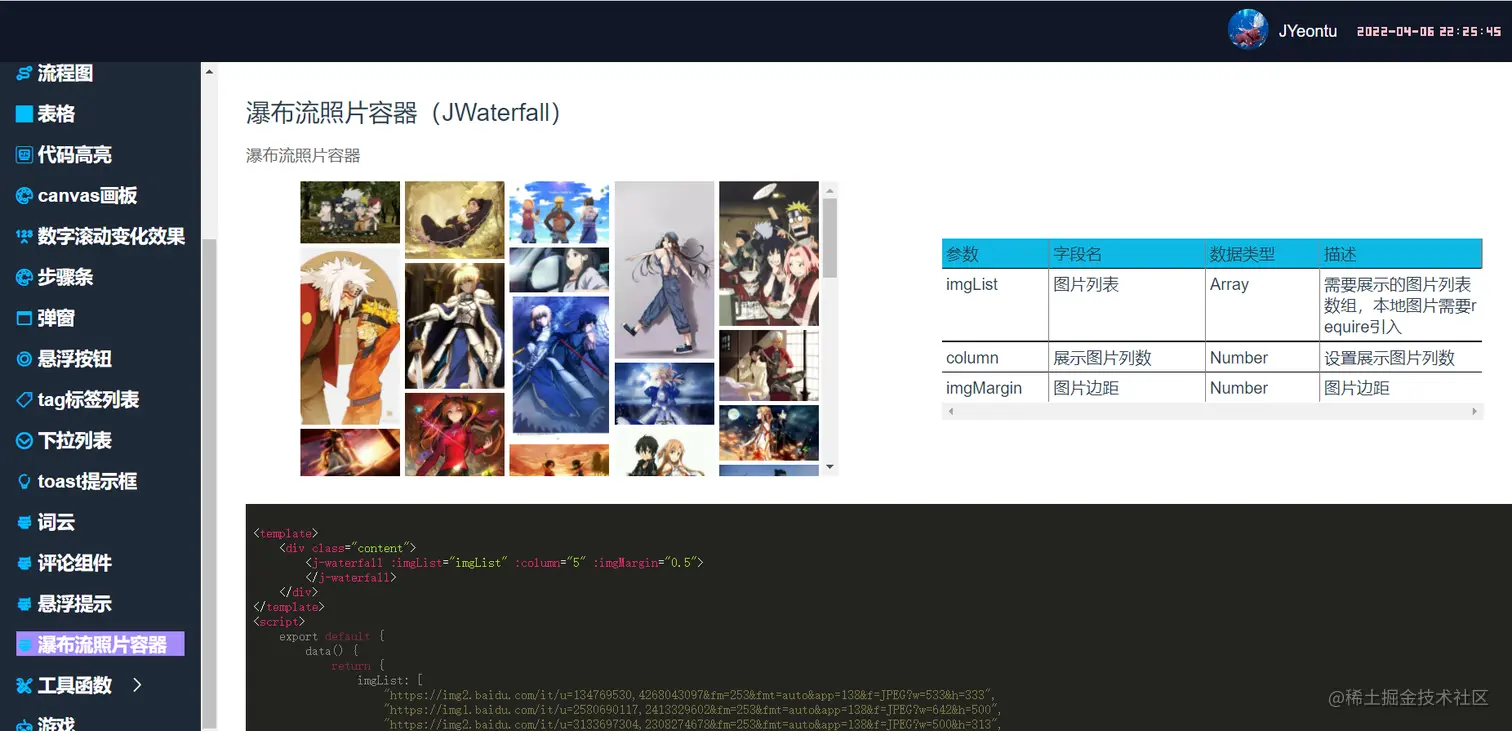Image resolution: width=1512 pixels, height=731 pixels.
Task: Click the tools icon beside 工具函数
Action: tap(24, 685)
